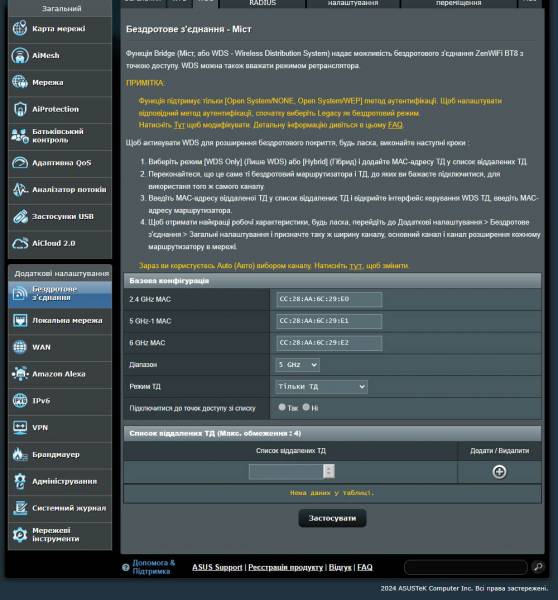Open Системний журнал icon
This screenshot has height=600, width=558.
(20, 508)
